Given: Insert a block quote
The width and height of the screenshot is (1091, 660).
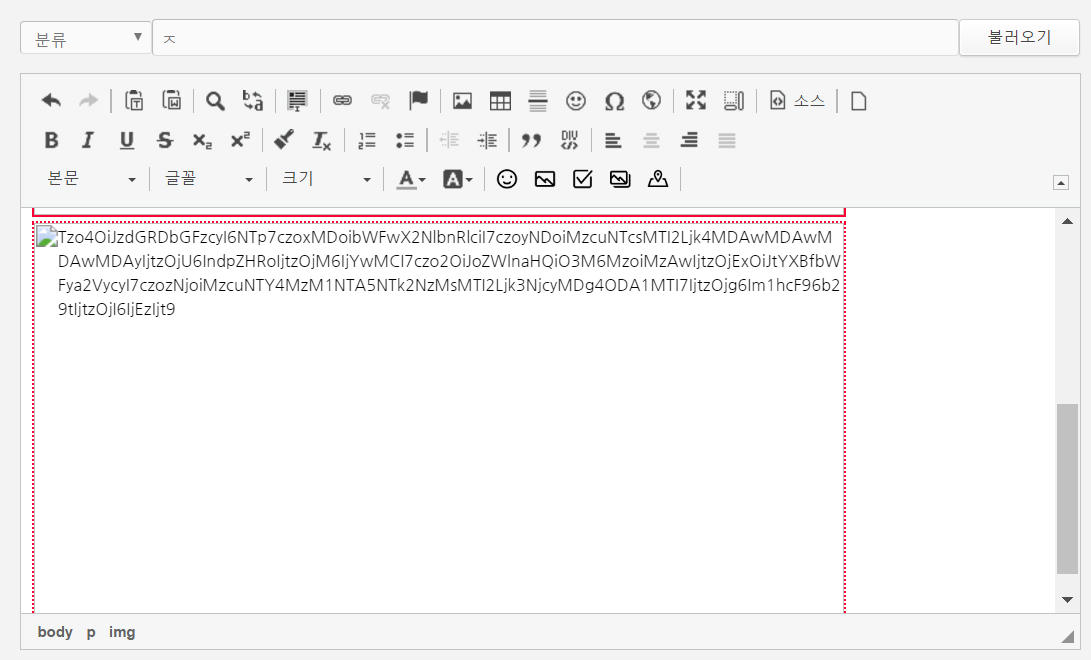Looking at the screenshot, I should 531,140.
